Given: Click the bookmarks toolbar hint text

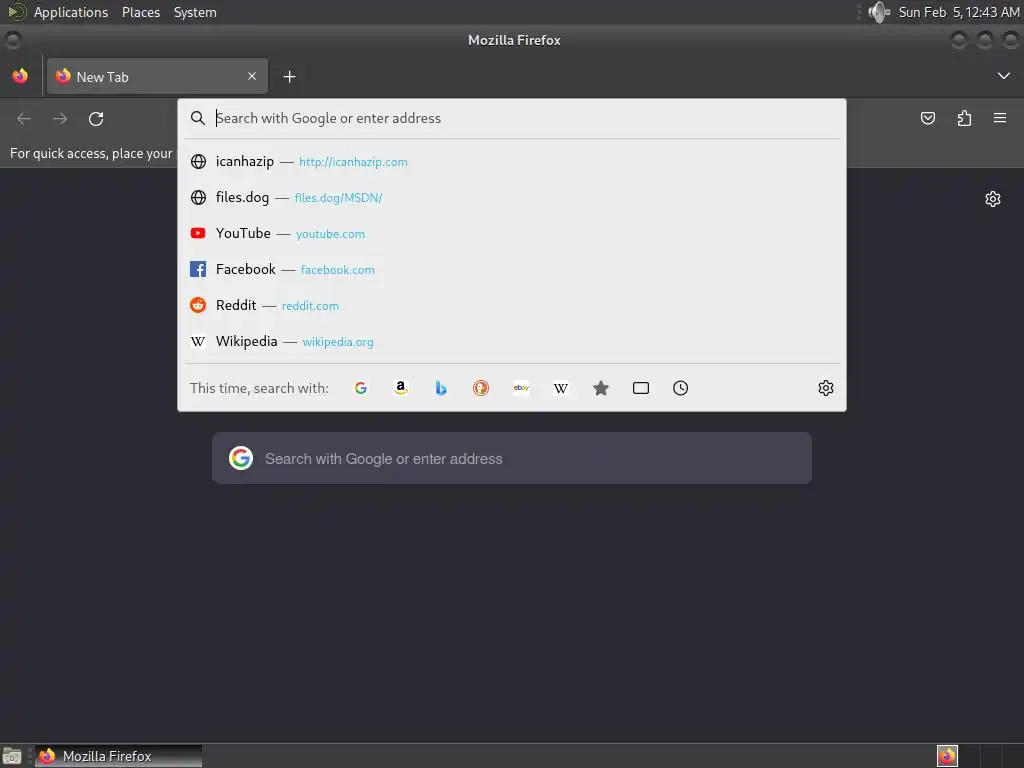Looking at the screenshot, I should tap(91, 153).
